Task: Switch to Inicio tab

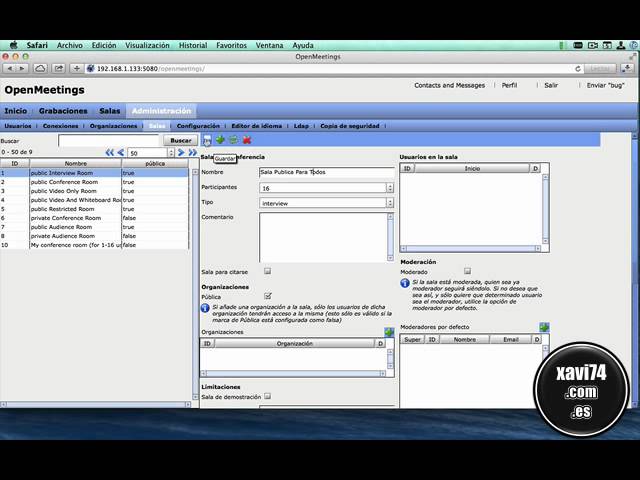Action: 16,111
